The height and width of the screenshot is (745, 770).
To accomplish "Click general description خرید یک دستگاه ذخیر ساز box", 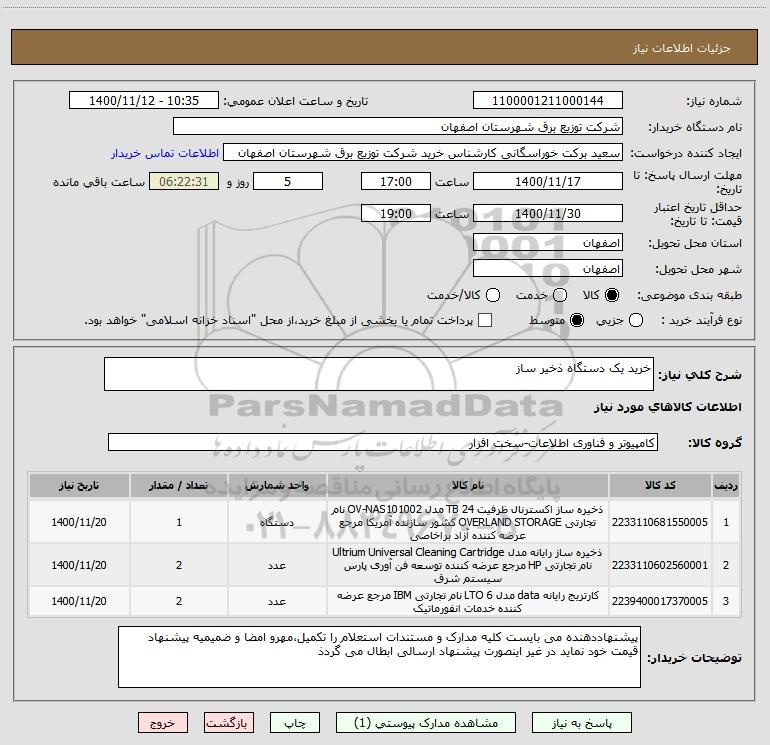I will coord(379,374).
